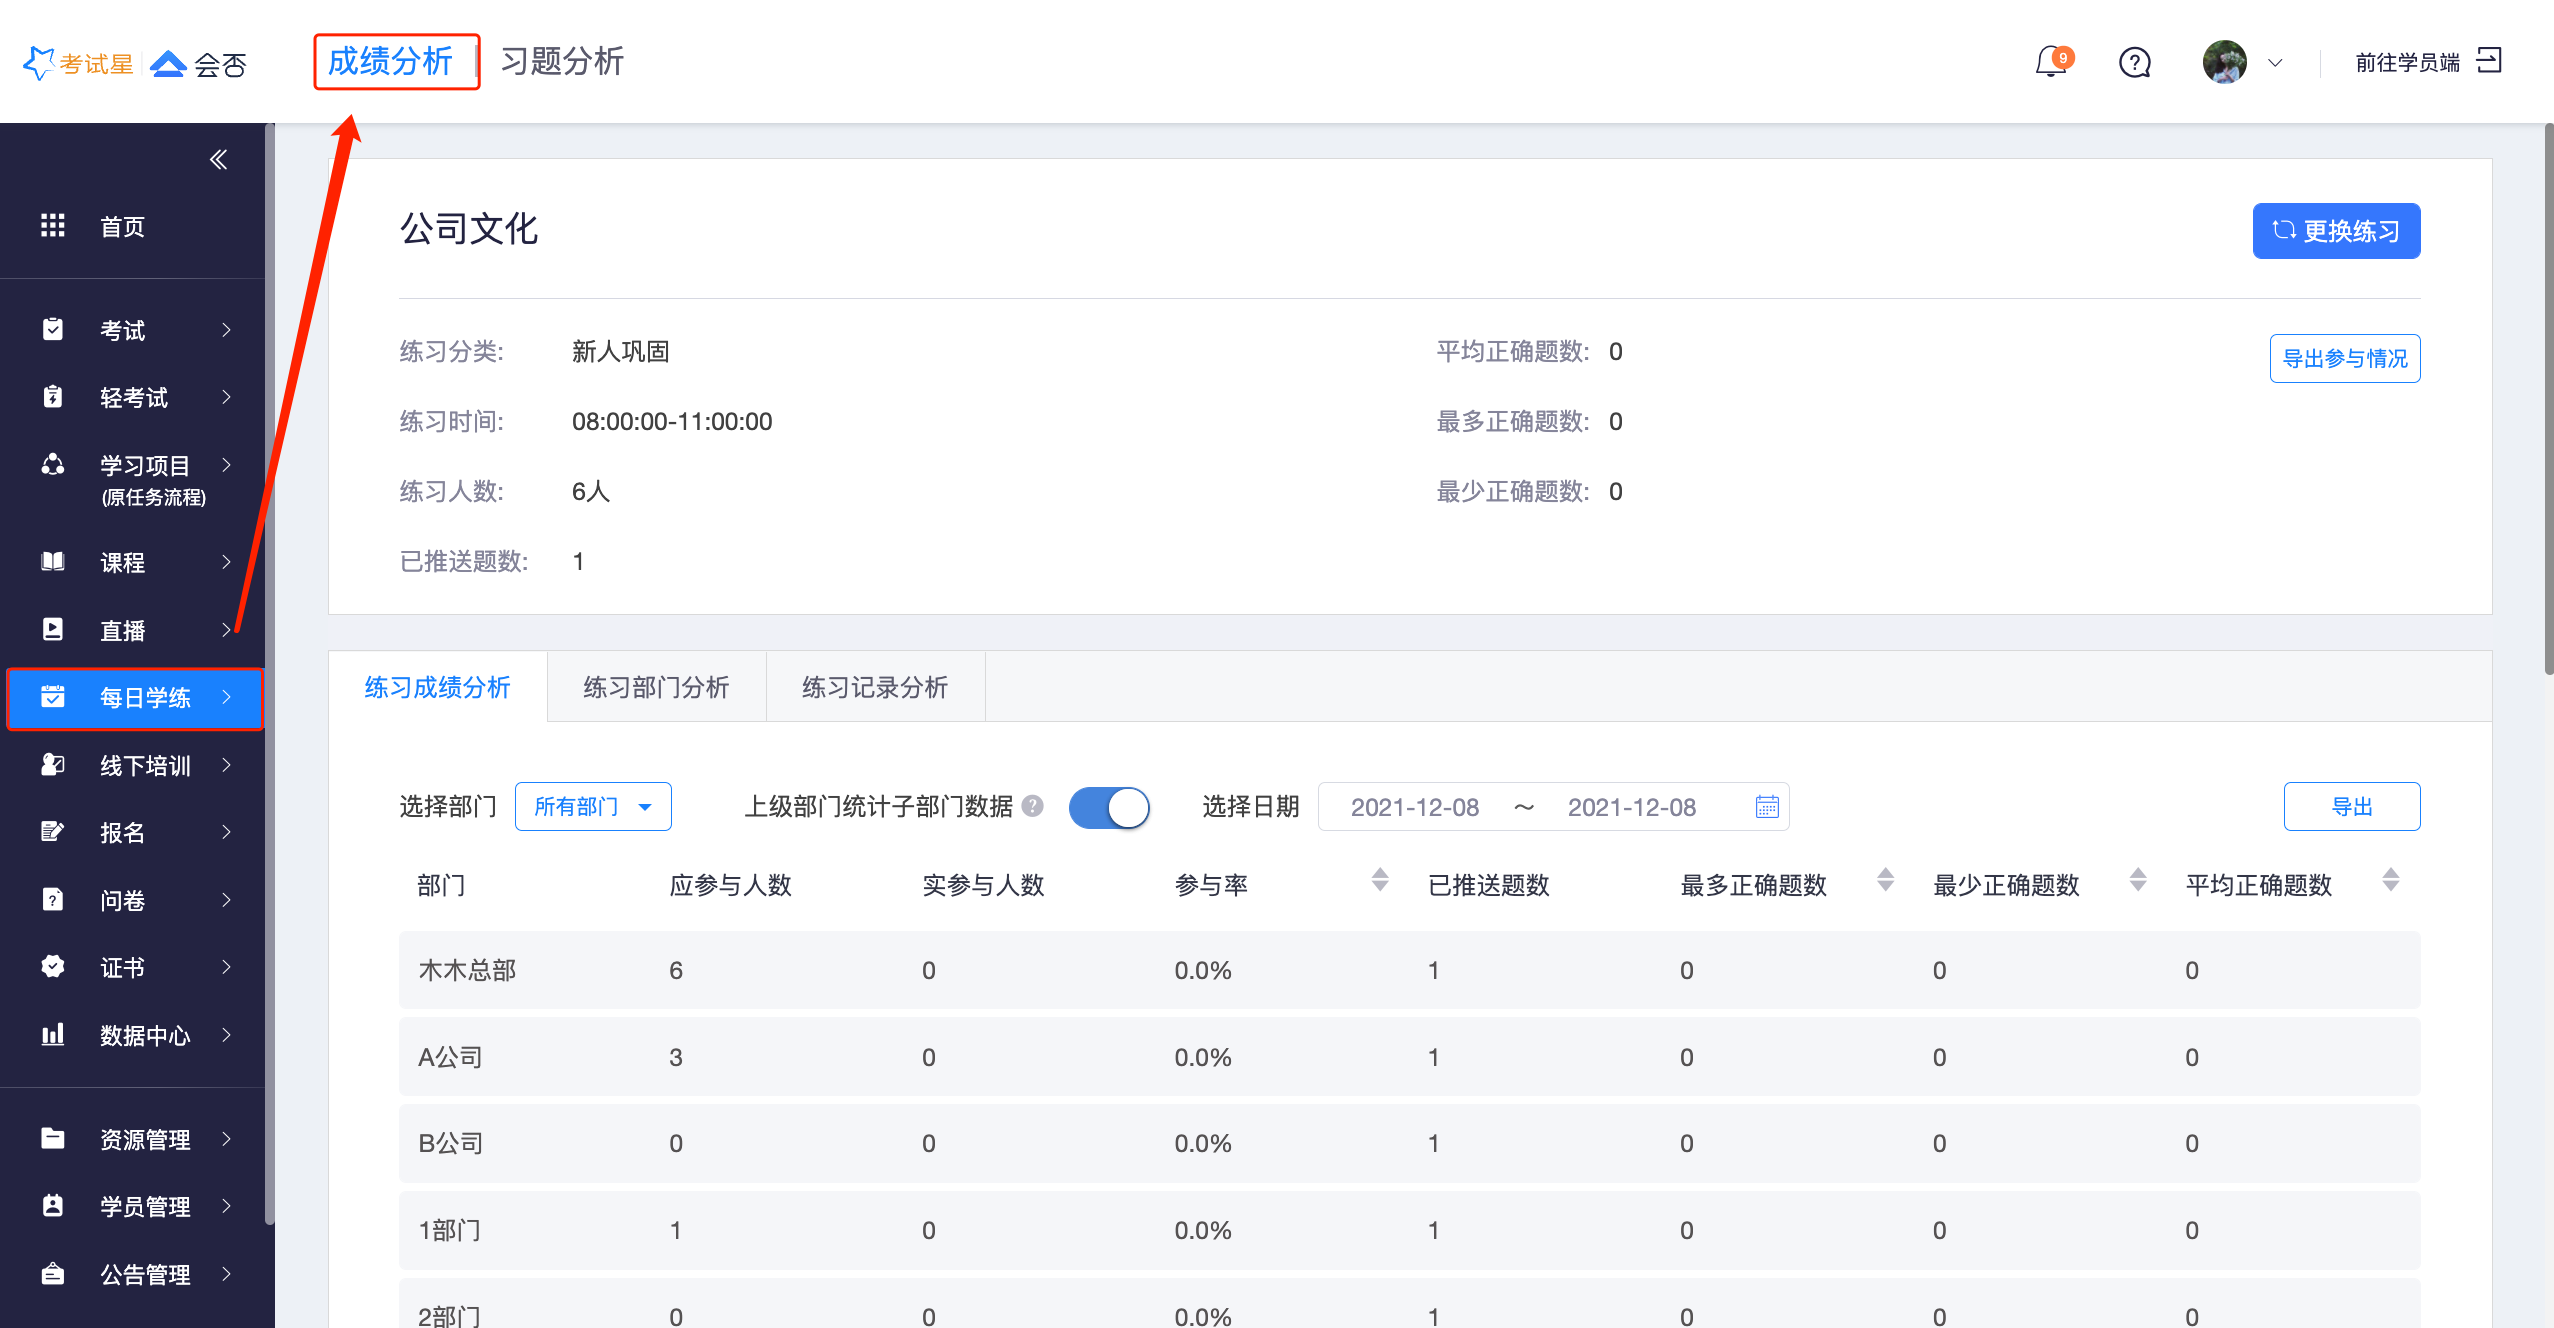The width and height of the screenshot is (2554, 1328).
Task: Open the 练习部门分析 tab
Action: 656,687
